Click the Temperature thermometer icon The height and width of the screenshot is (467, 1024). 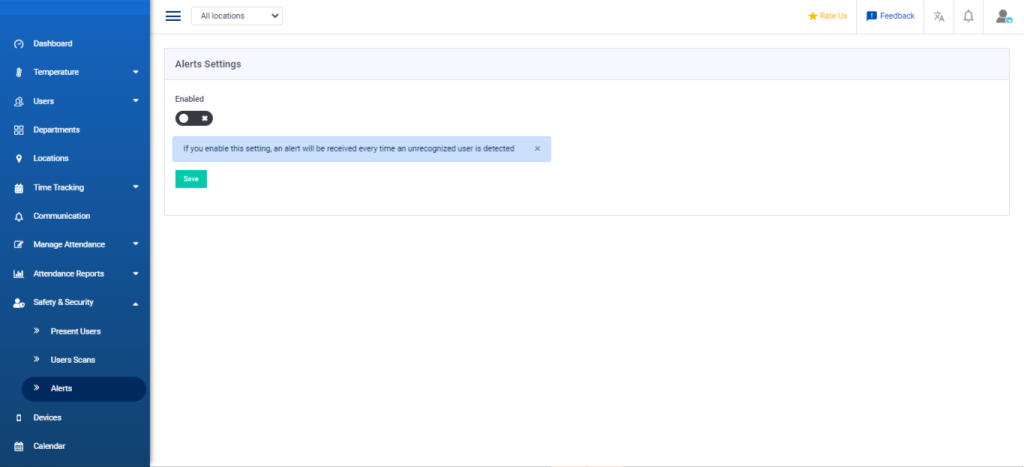19,72
